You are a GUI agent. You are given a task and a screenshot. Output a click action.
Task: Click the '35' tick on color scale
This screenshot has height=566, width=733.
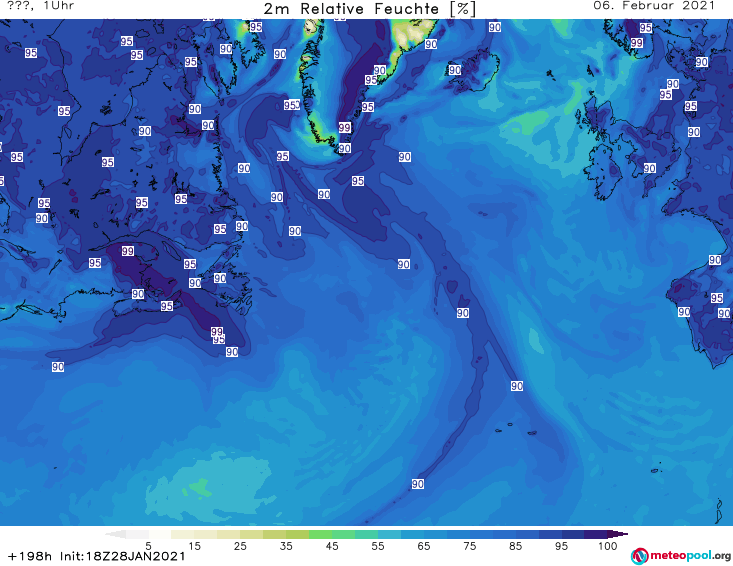click(x=286, y=545)
